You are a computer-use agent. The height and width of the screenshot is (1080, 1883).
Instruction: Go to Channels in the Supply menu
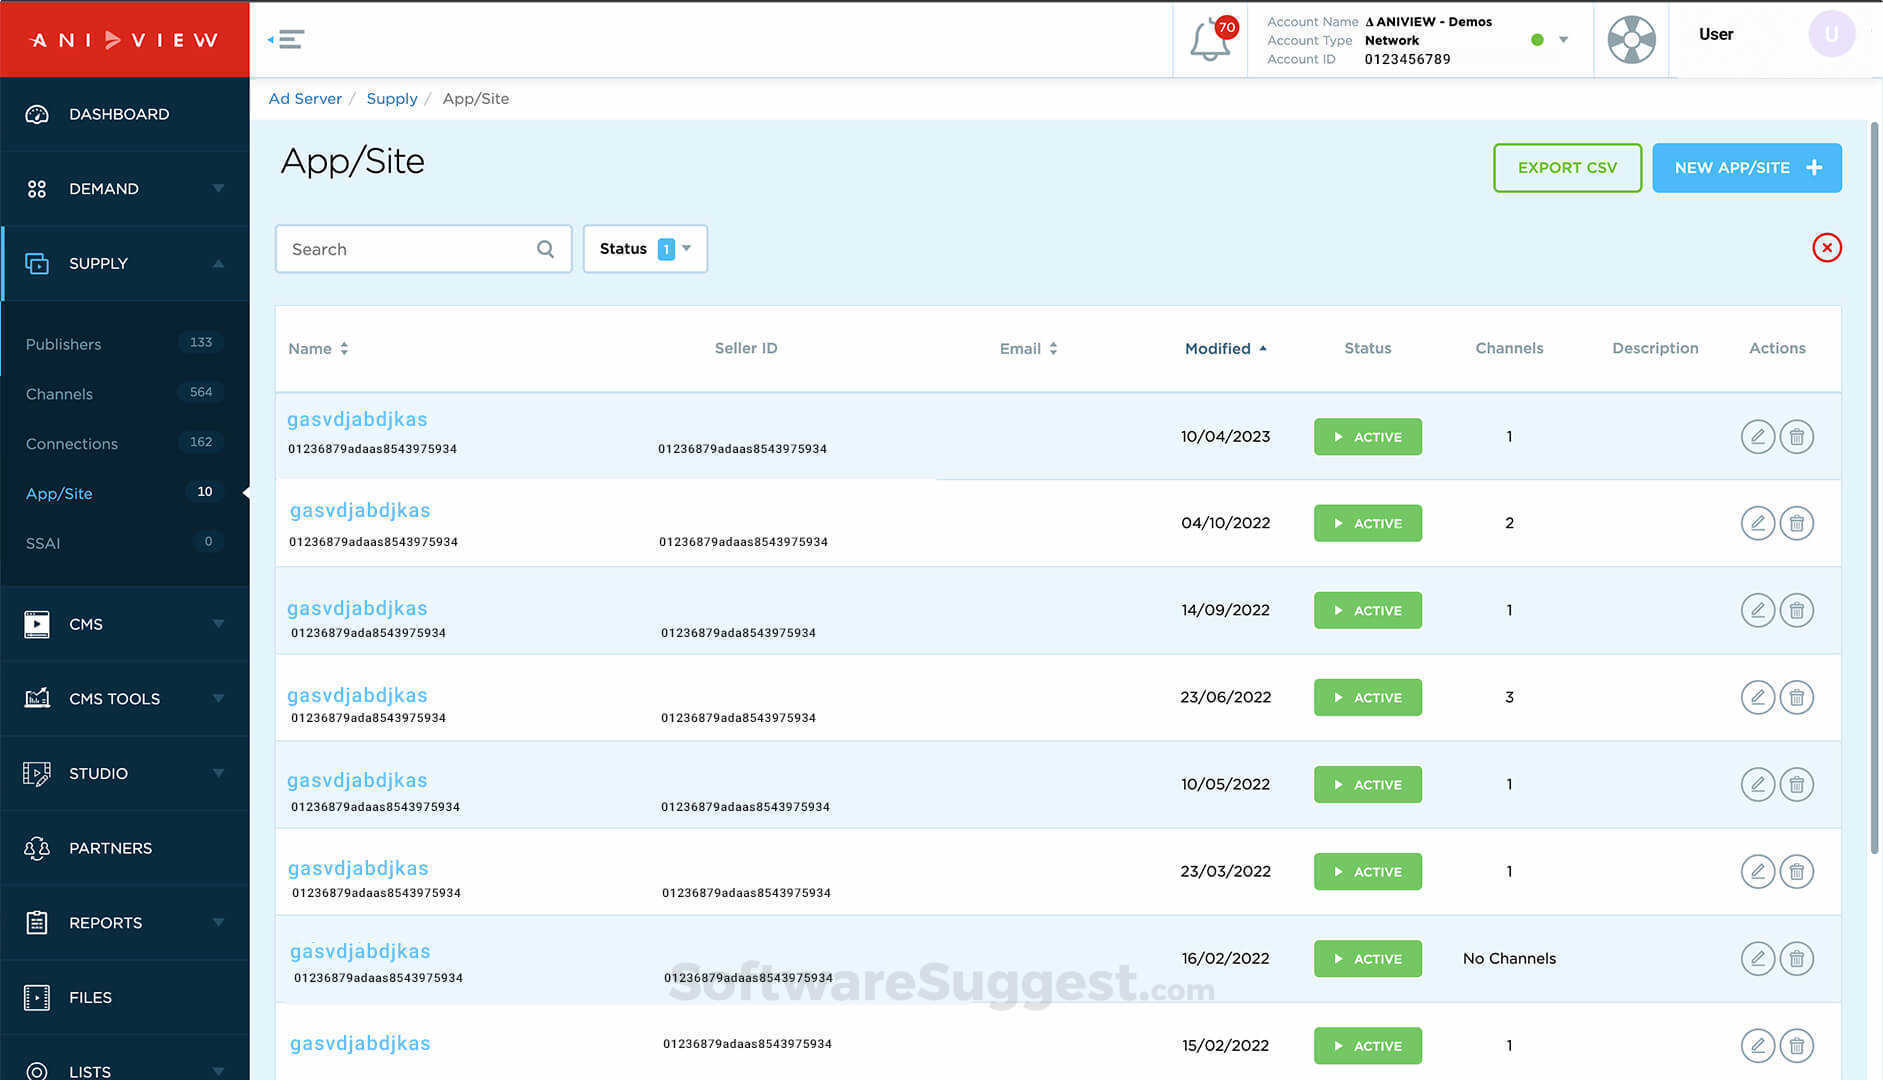click(x=59, y=393)
